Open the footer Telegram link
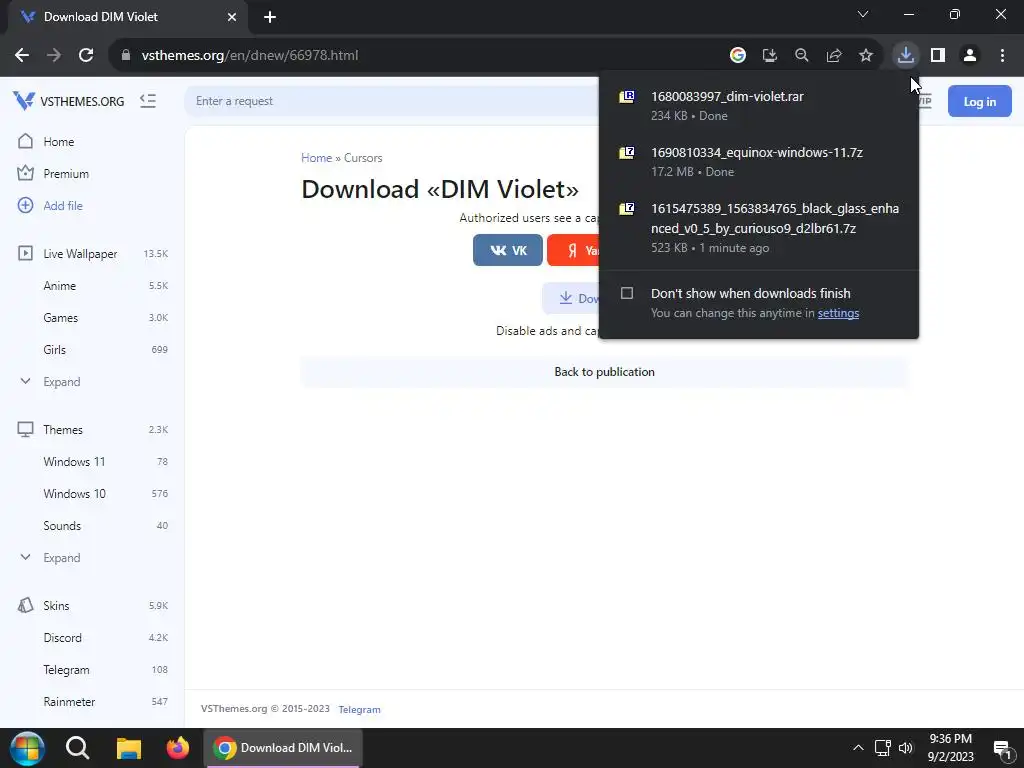The height and width of the screenshot is (768, 1024). pos(359,709)
